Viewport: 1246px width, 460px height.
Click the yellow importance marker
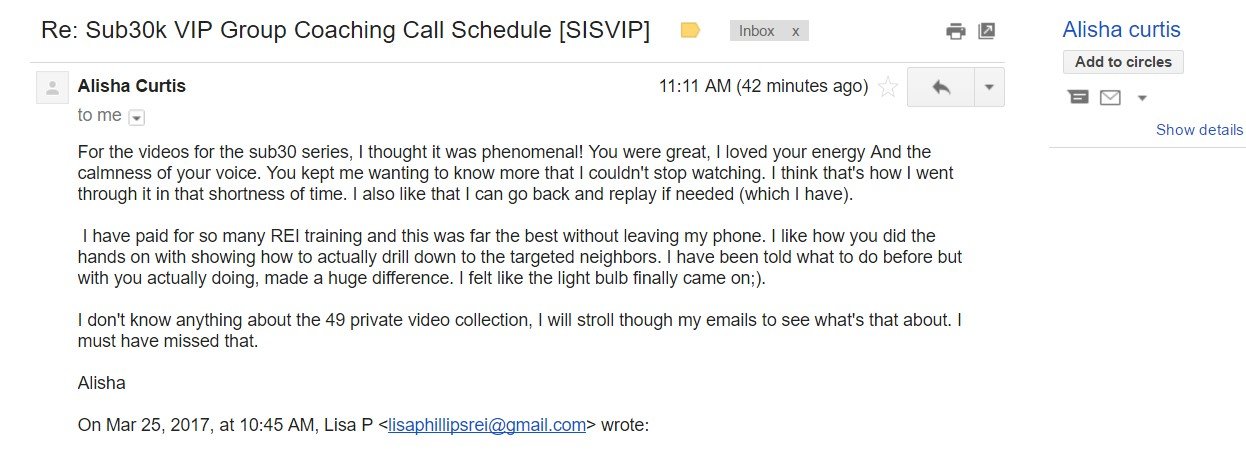tap(690, 31)
